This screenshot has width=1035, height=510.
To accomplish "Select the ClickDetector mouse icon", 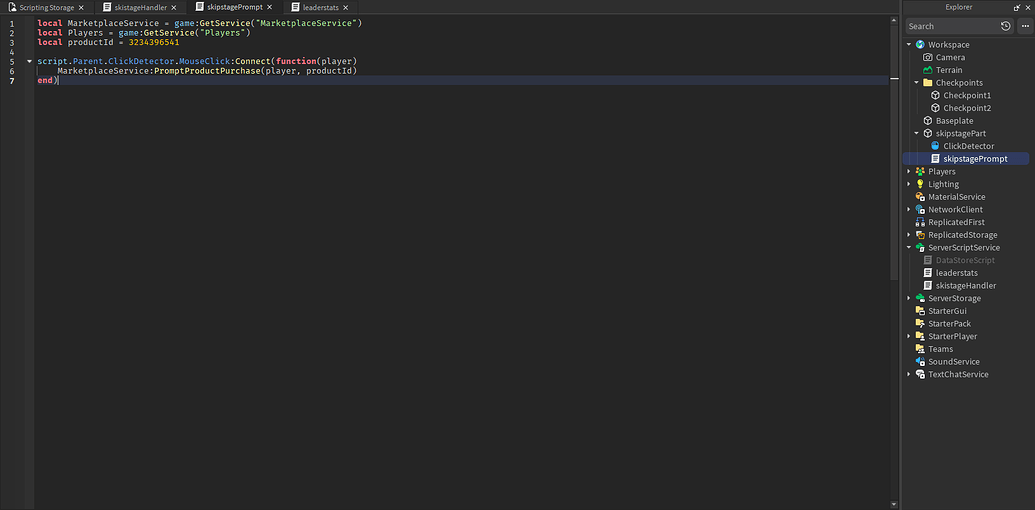I will [935, 146].
